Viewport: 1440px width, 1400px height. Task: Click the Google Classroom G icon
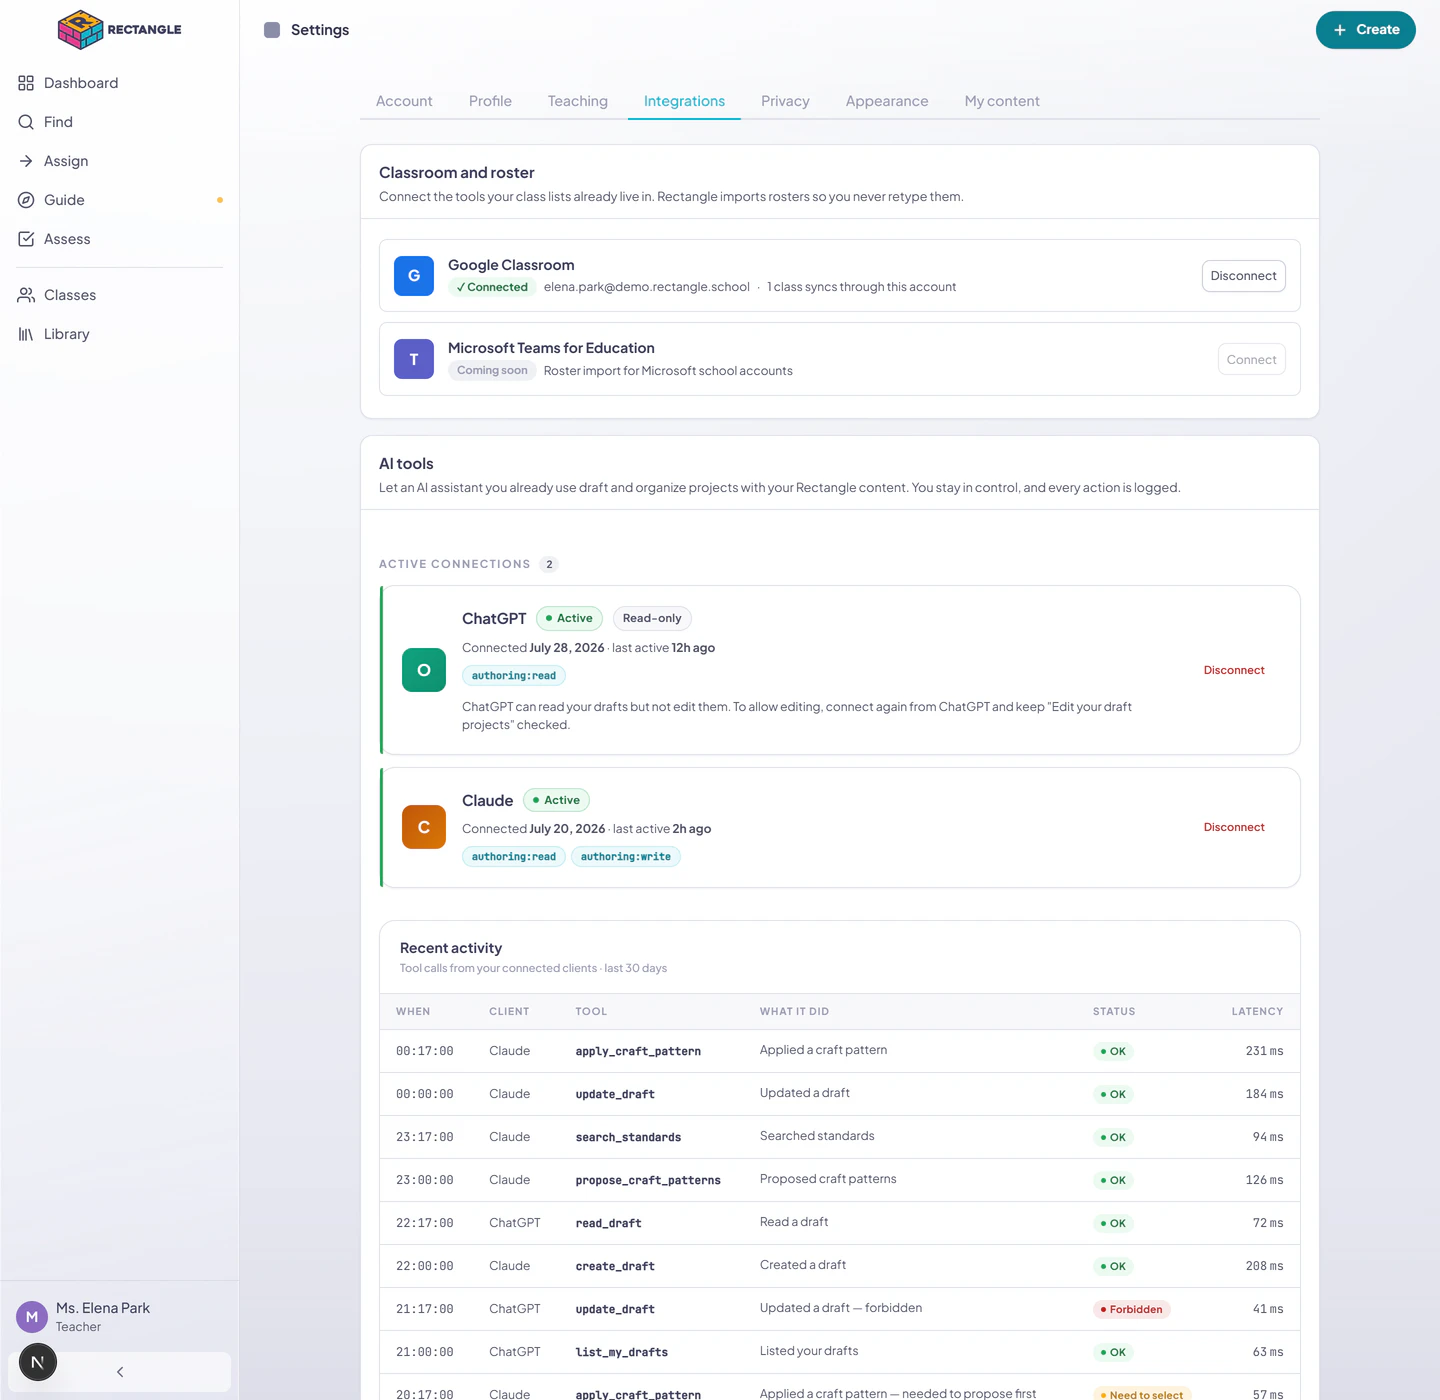tap(414, 276)
